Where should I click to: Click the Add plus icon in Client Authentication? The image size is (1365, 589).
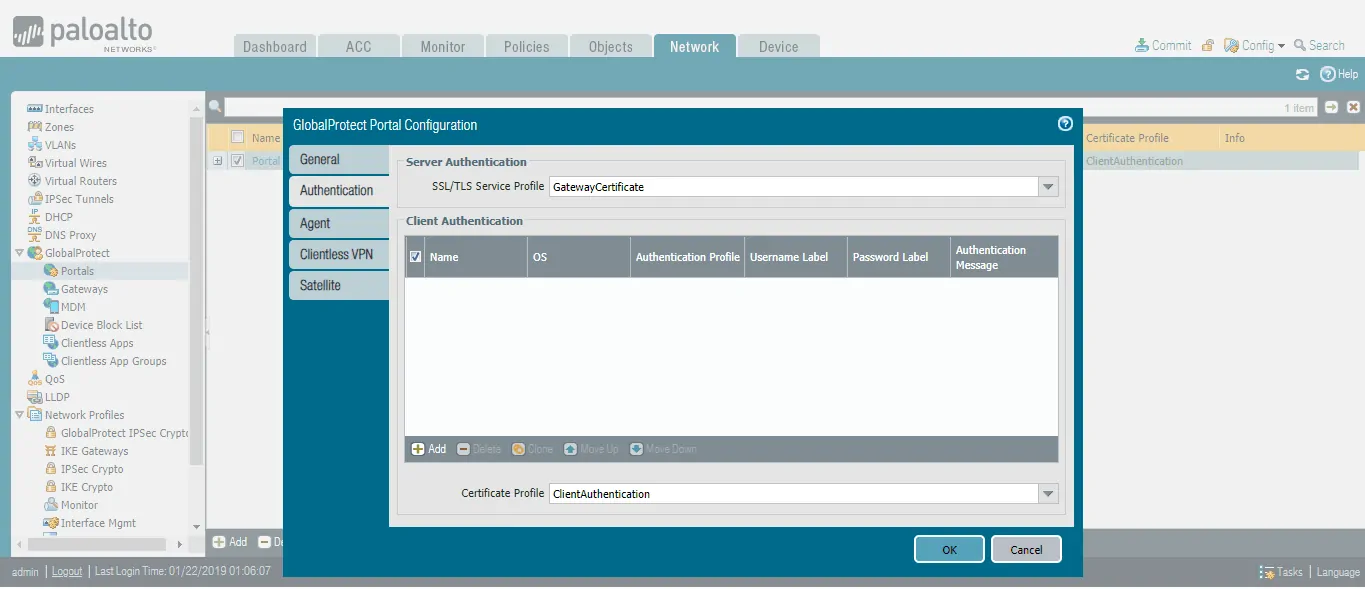click(417, 449)
